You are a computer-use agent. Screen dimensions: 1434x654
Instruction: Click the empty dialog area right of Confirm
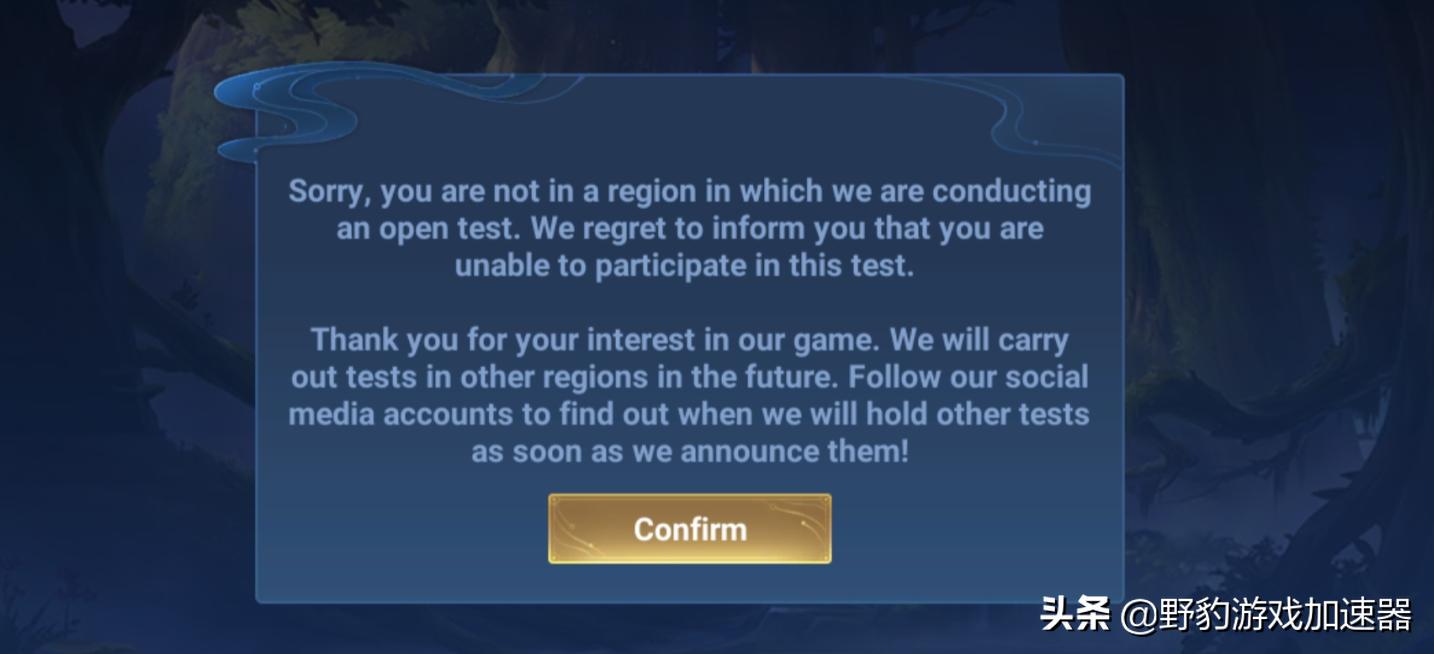point(977,528)
